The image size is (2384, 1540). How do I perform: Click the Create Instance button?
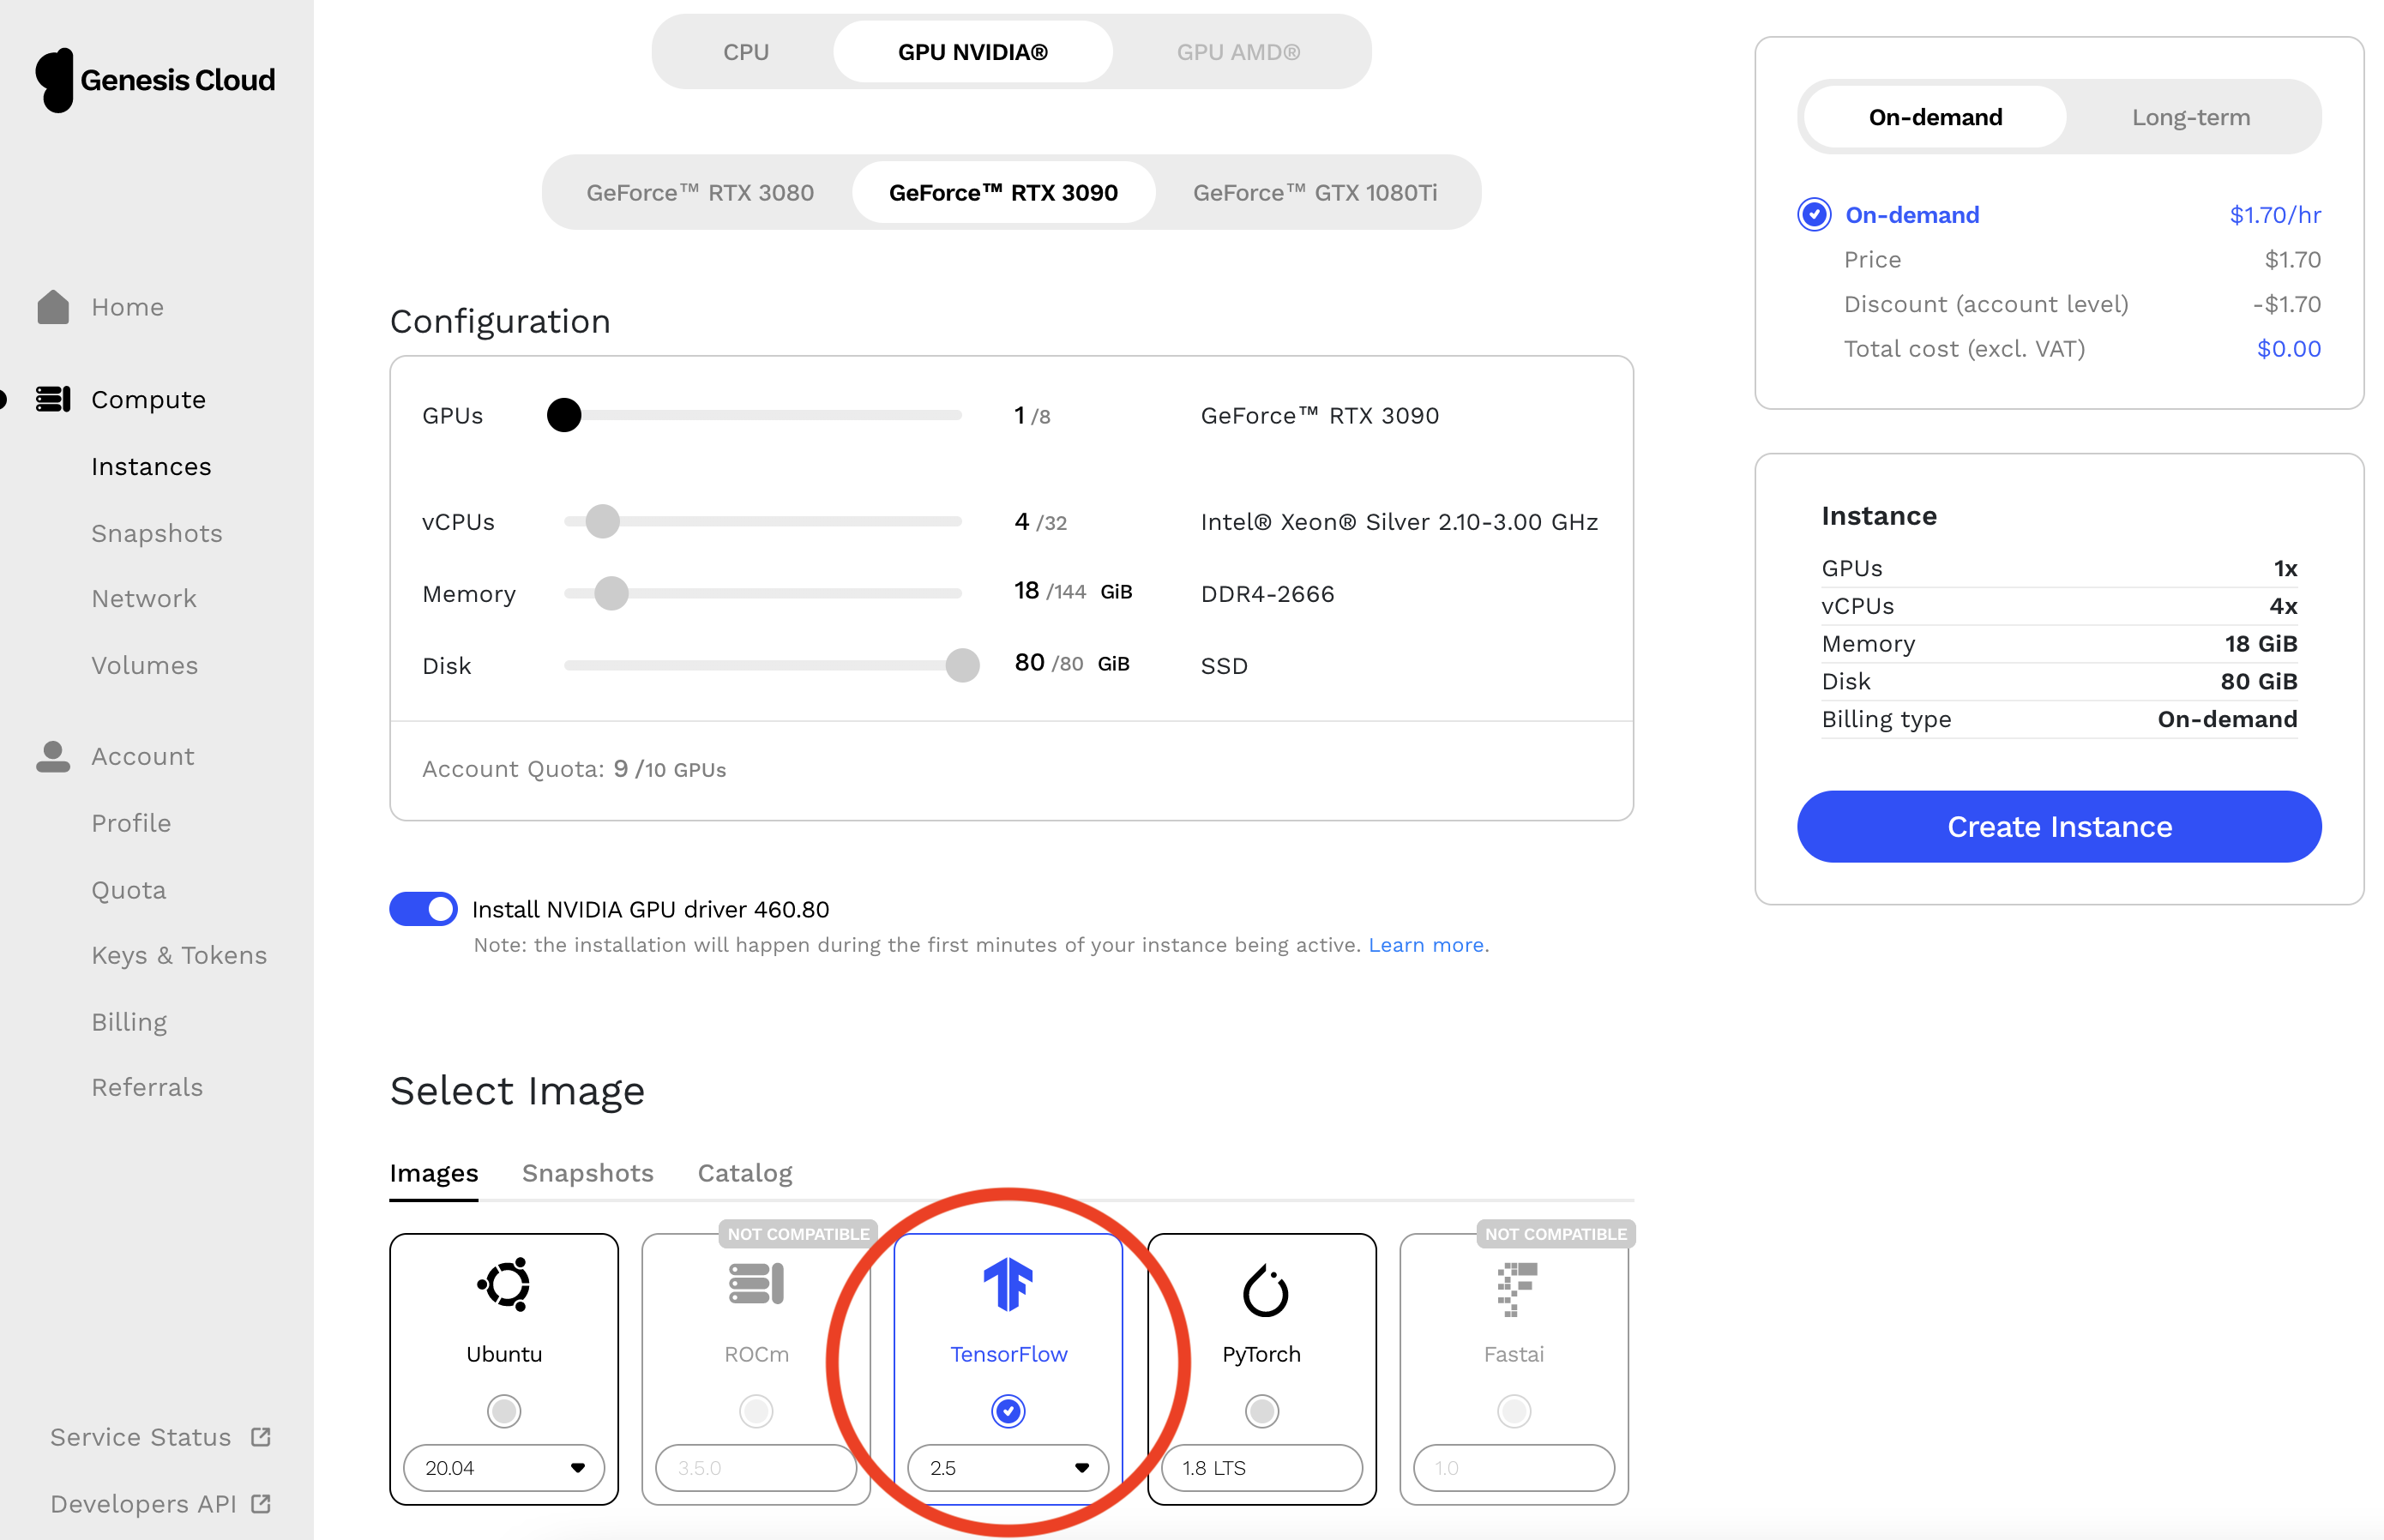coord(2059,826)
